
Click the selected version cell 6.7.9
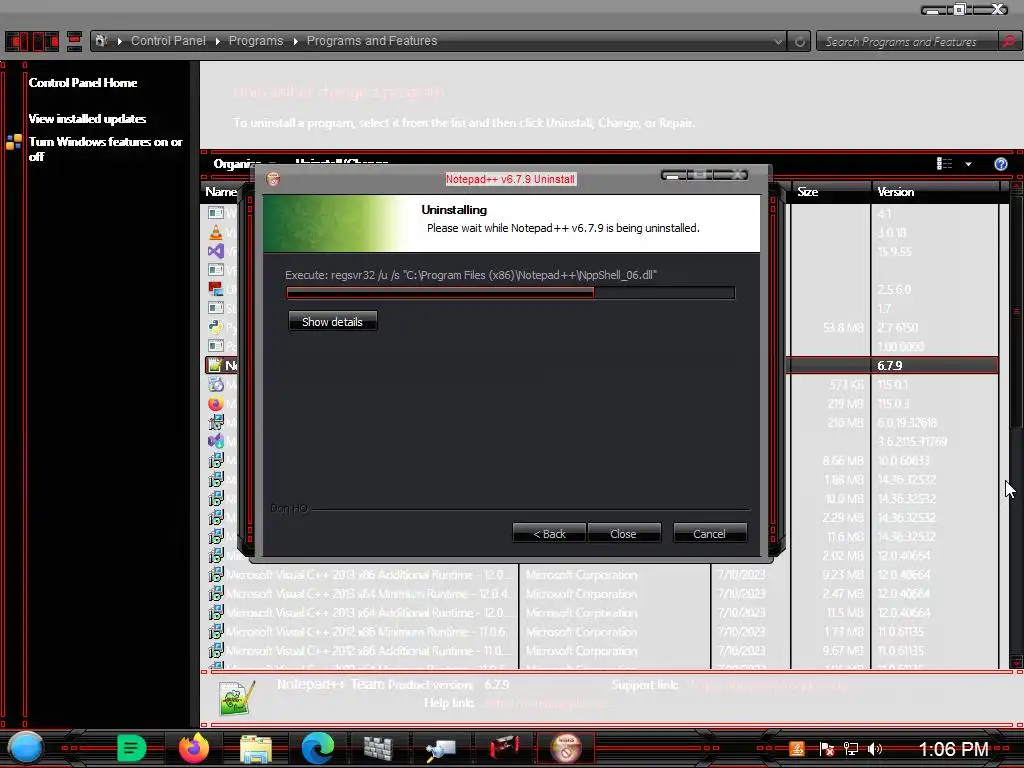click(x=889, y=365)
